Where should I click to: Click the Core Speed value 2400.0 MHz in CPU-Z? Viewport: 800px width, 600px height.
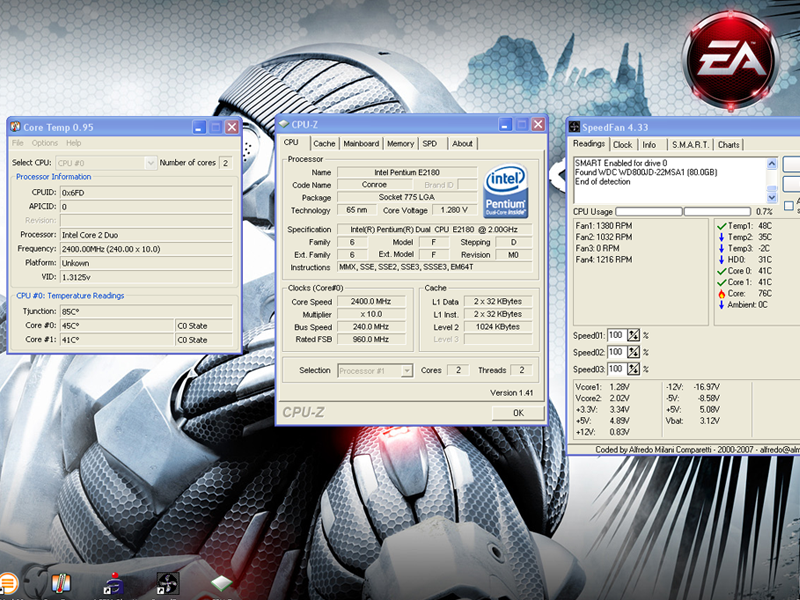pyautogui.click(x=371, y=302)
